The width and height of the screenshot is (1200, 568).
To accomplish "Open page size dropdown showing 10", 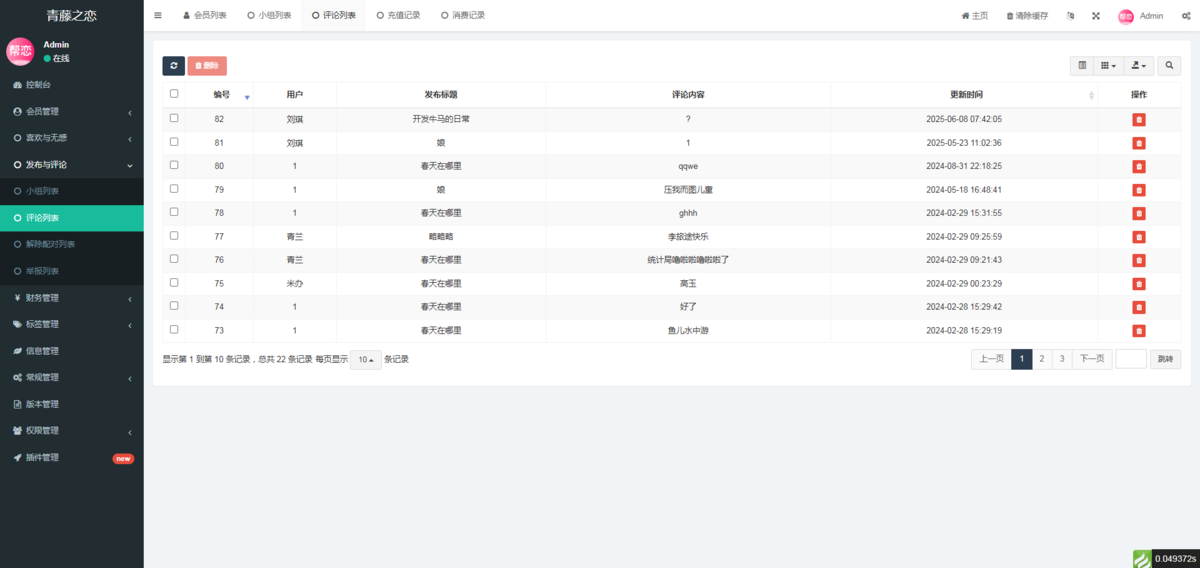I will click(366, 360).
